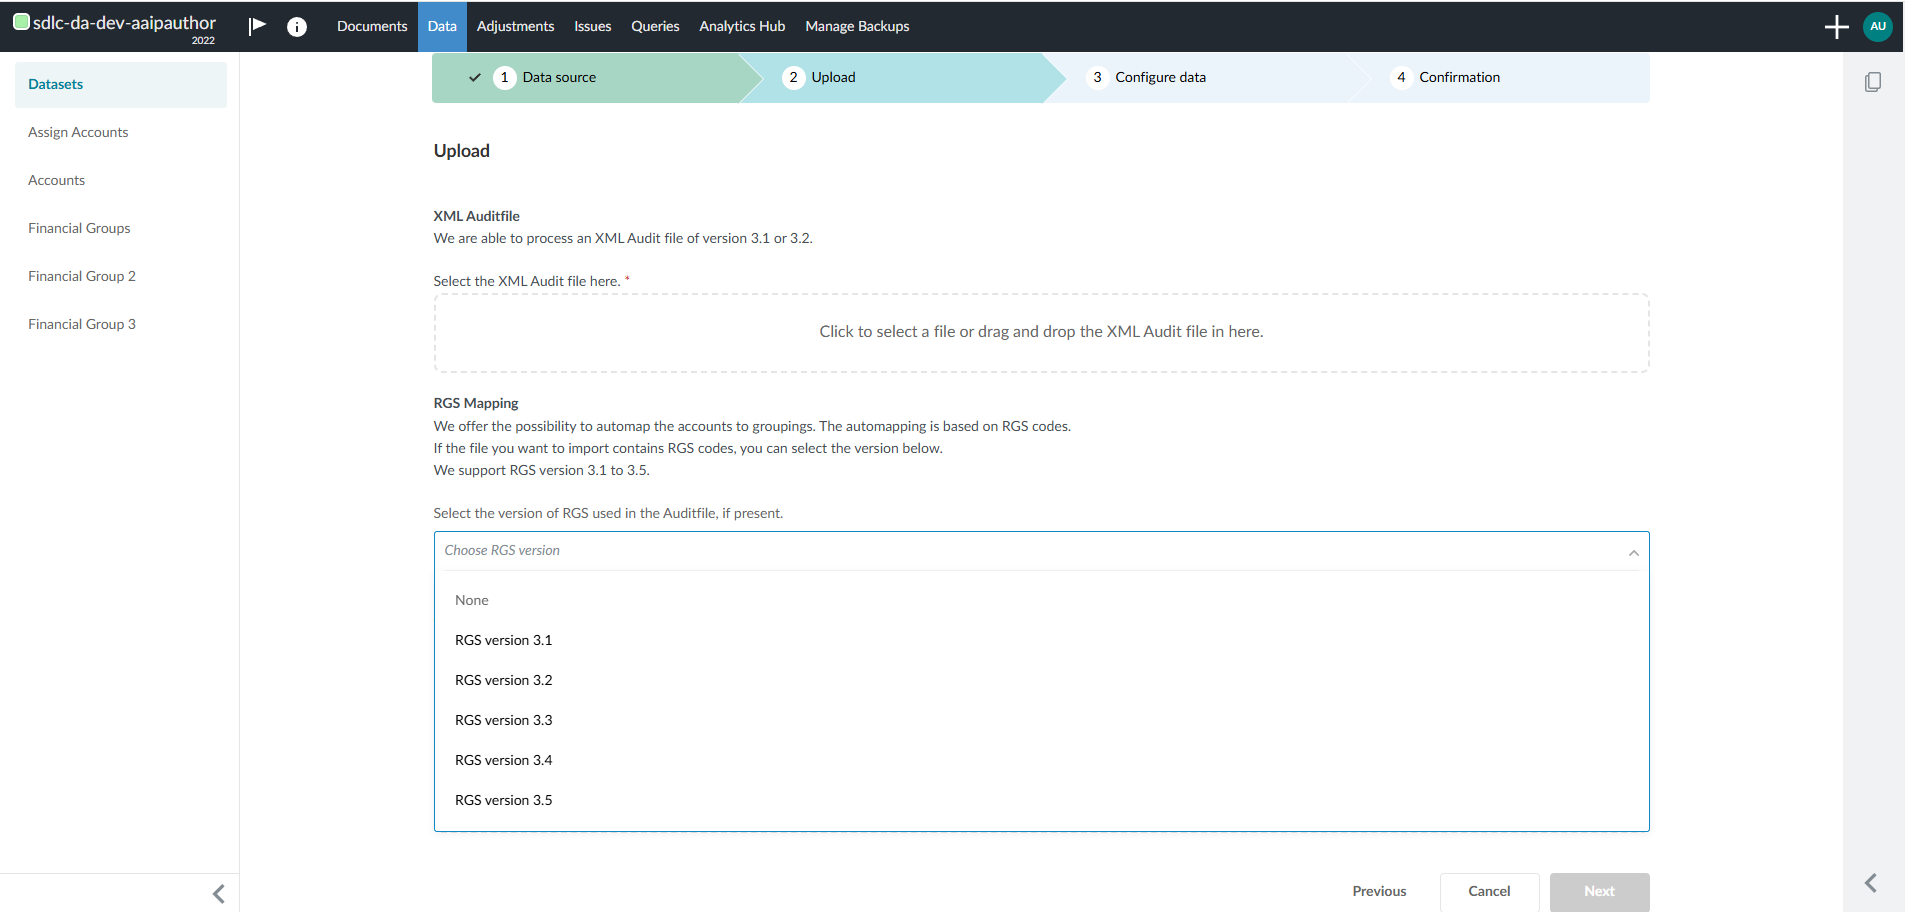This screenshot has width=1905, height=912.
Task: Collapse the Choose RGS version dropdown
Action: pos(1633,552)
